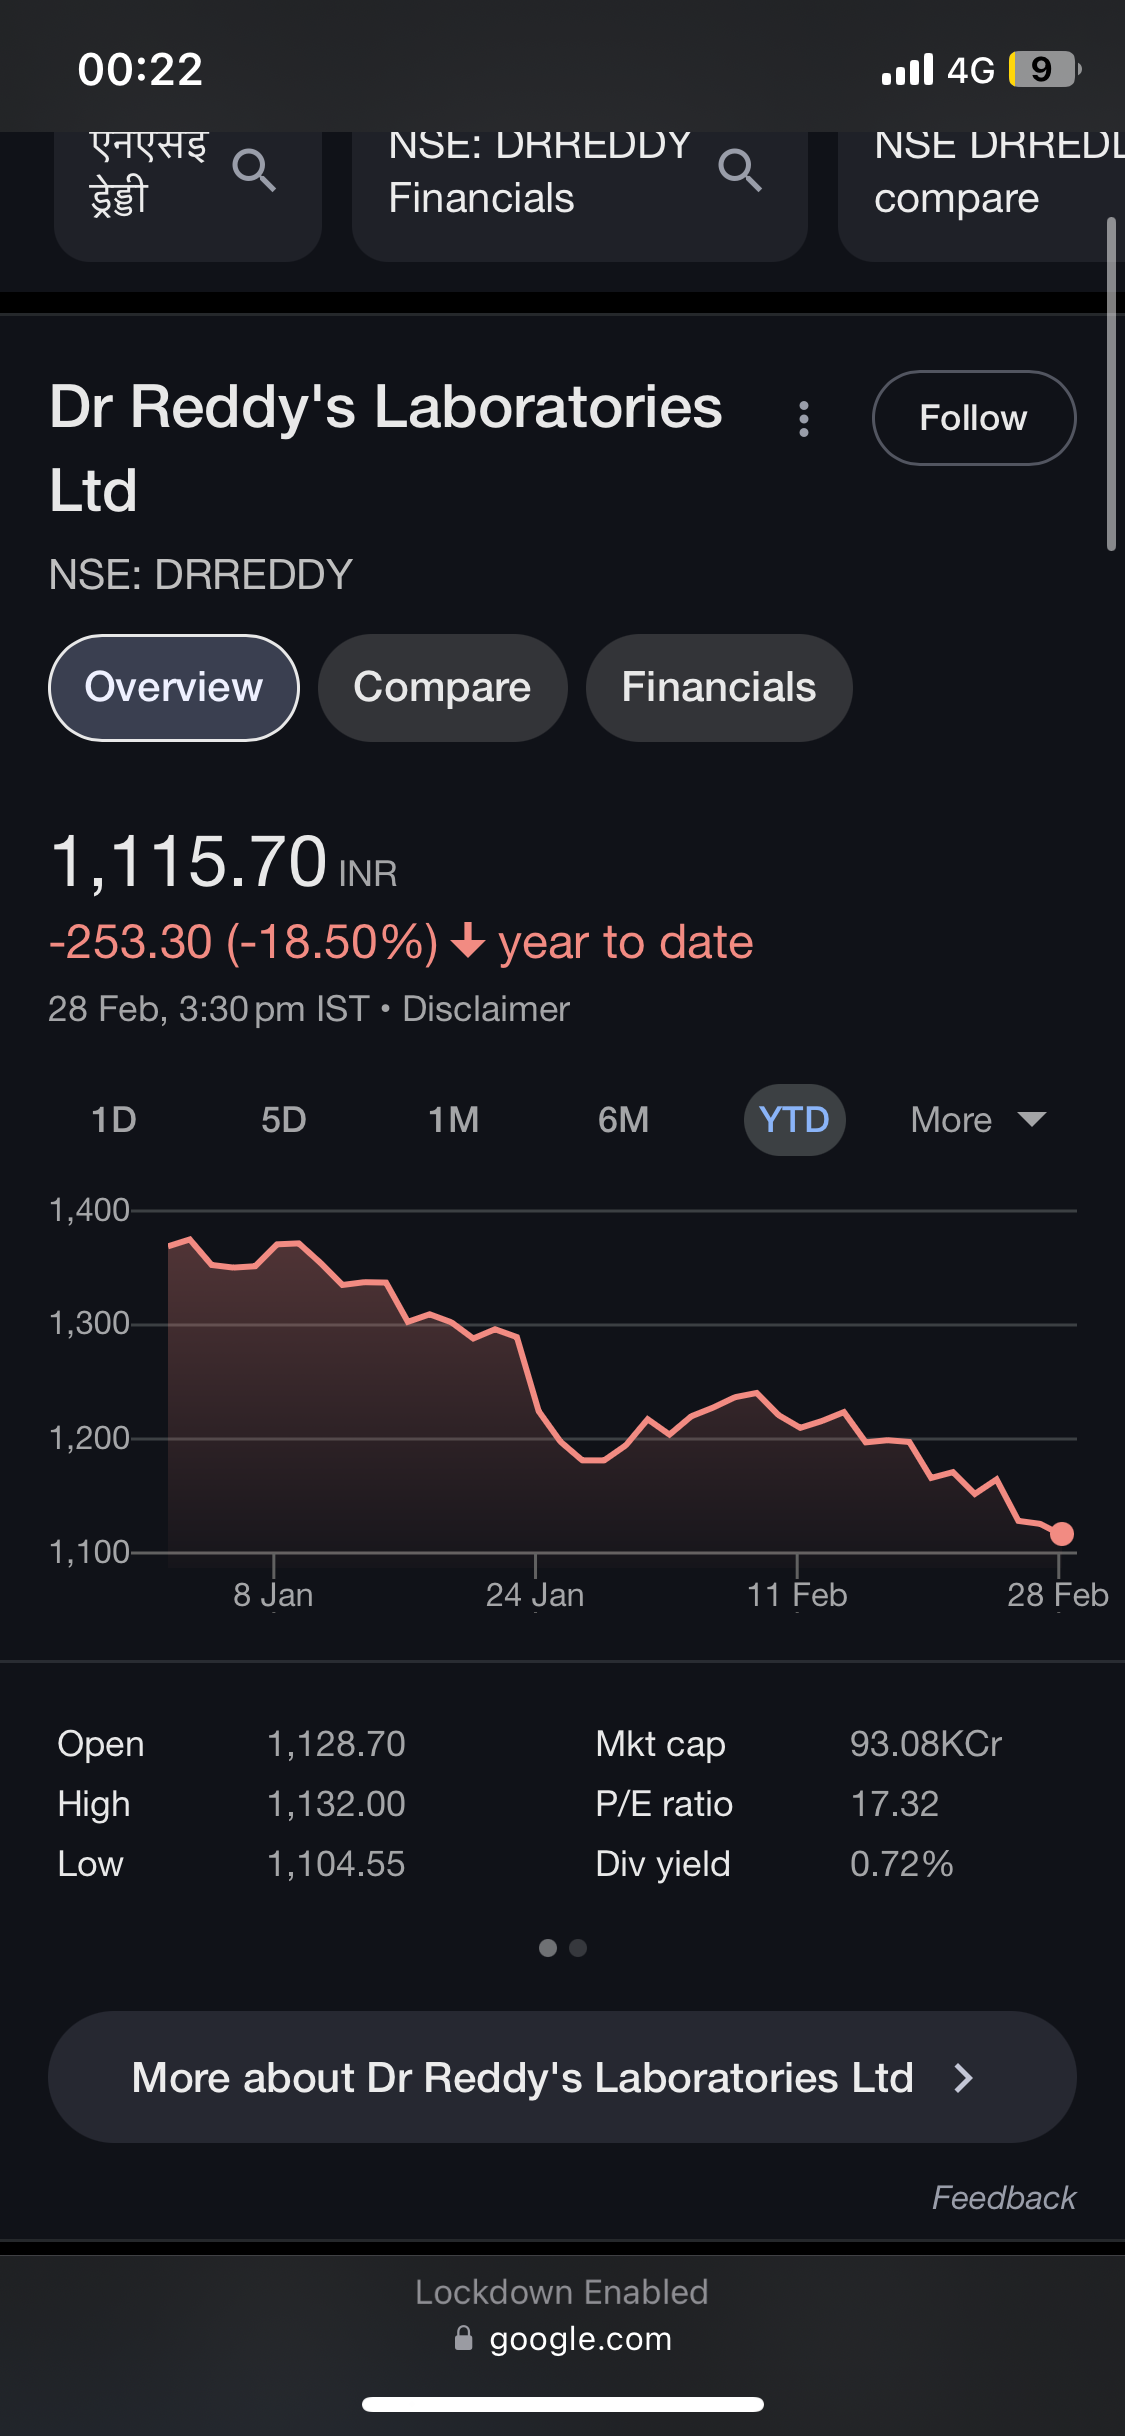This screenshot has height=2436, width=1125.
Task: Tap the three-dot options menu icon
Action: tap(803, 419)
